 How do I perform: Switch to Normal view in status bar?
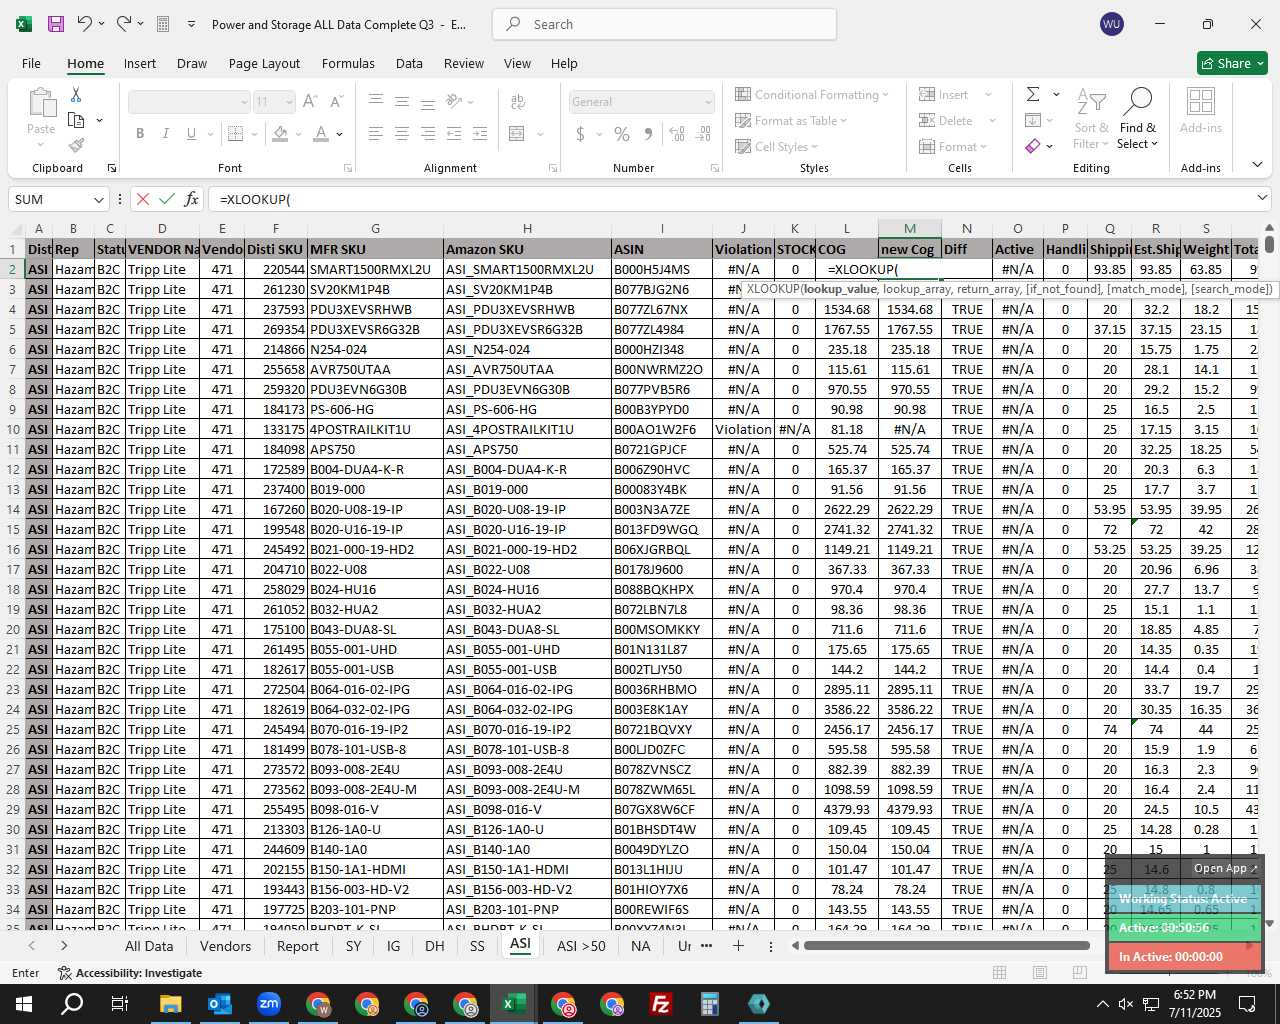tap(999, 972)
